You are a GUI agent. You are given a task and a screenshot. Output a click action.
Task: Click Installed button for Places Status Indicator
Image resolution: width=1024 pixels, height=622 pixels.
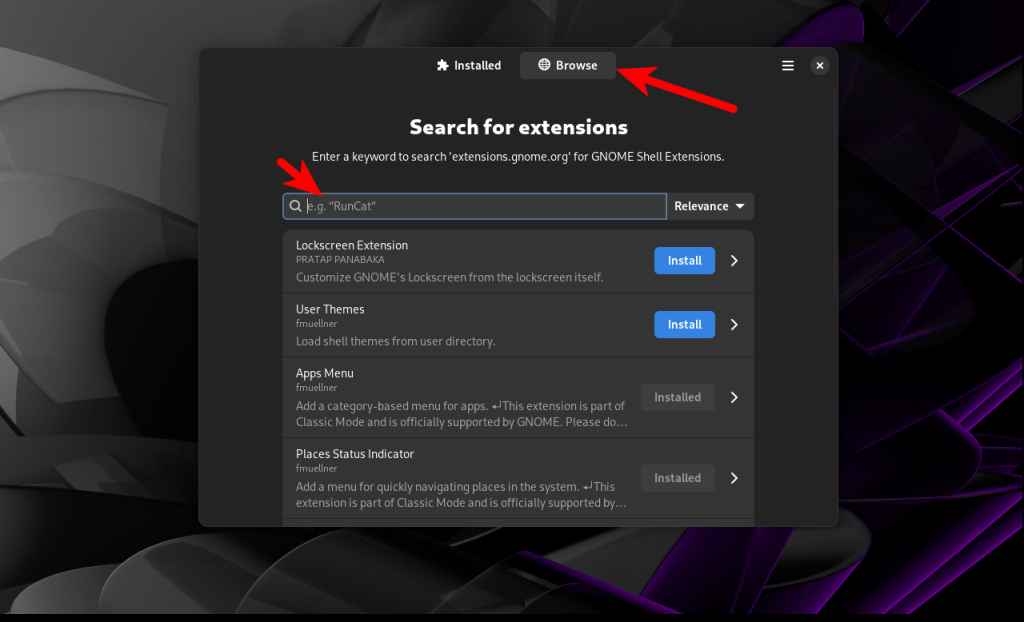[677, 478]
